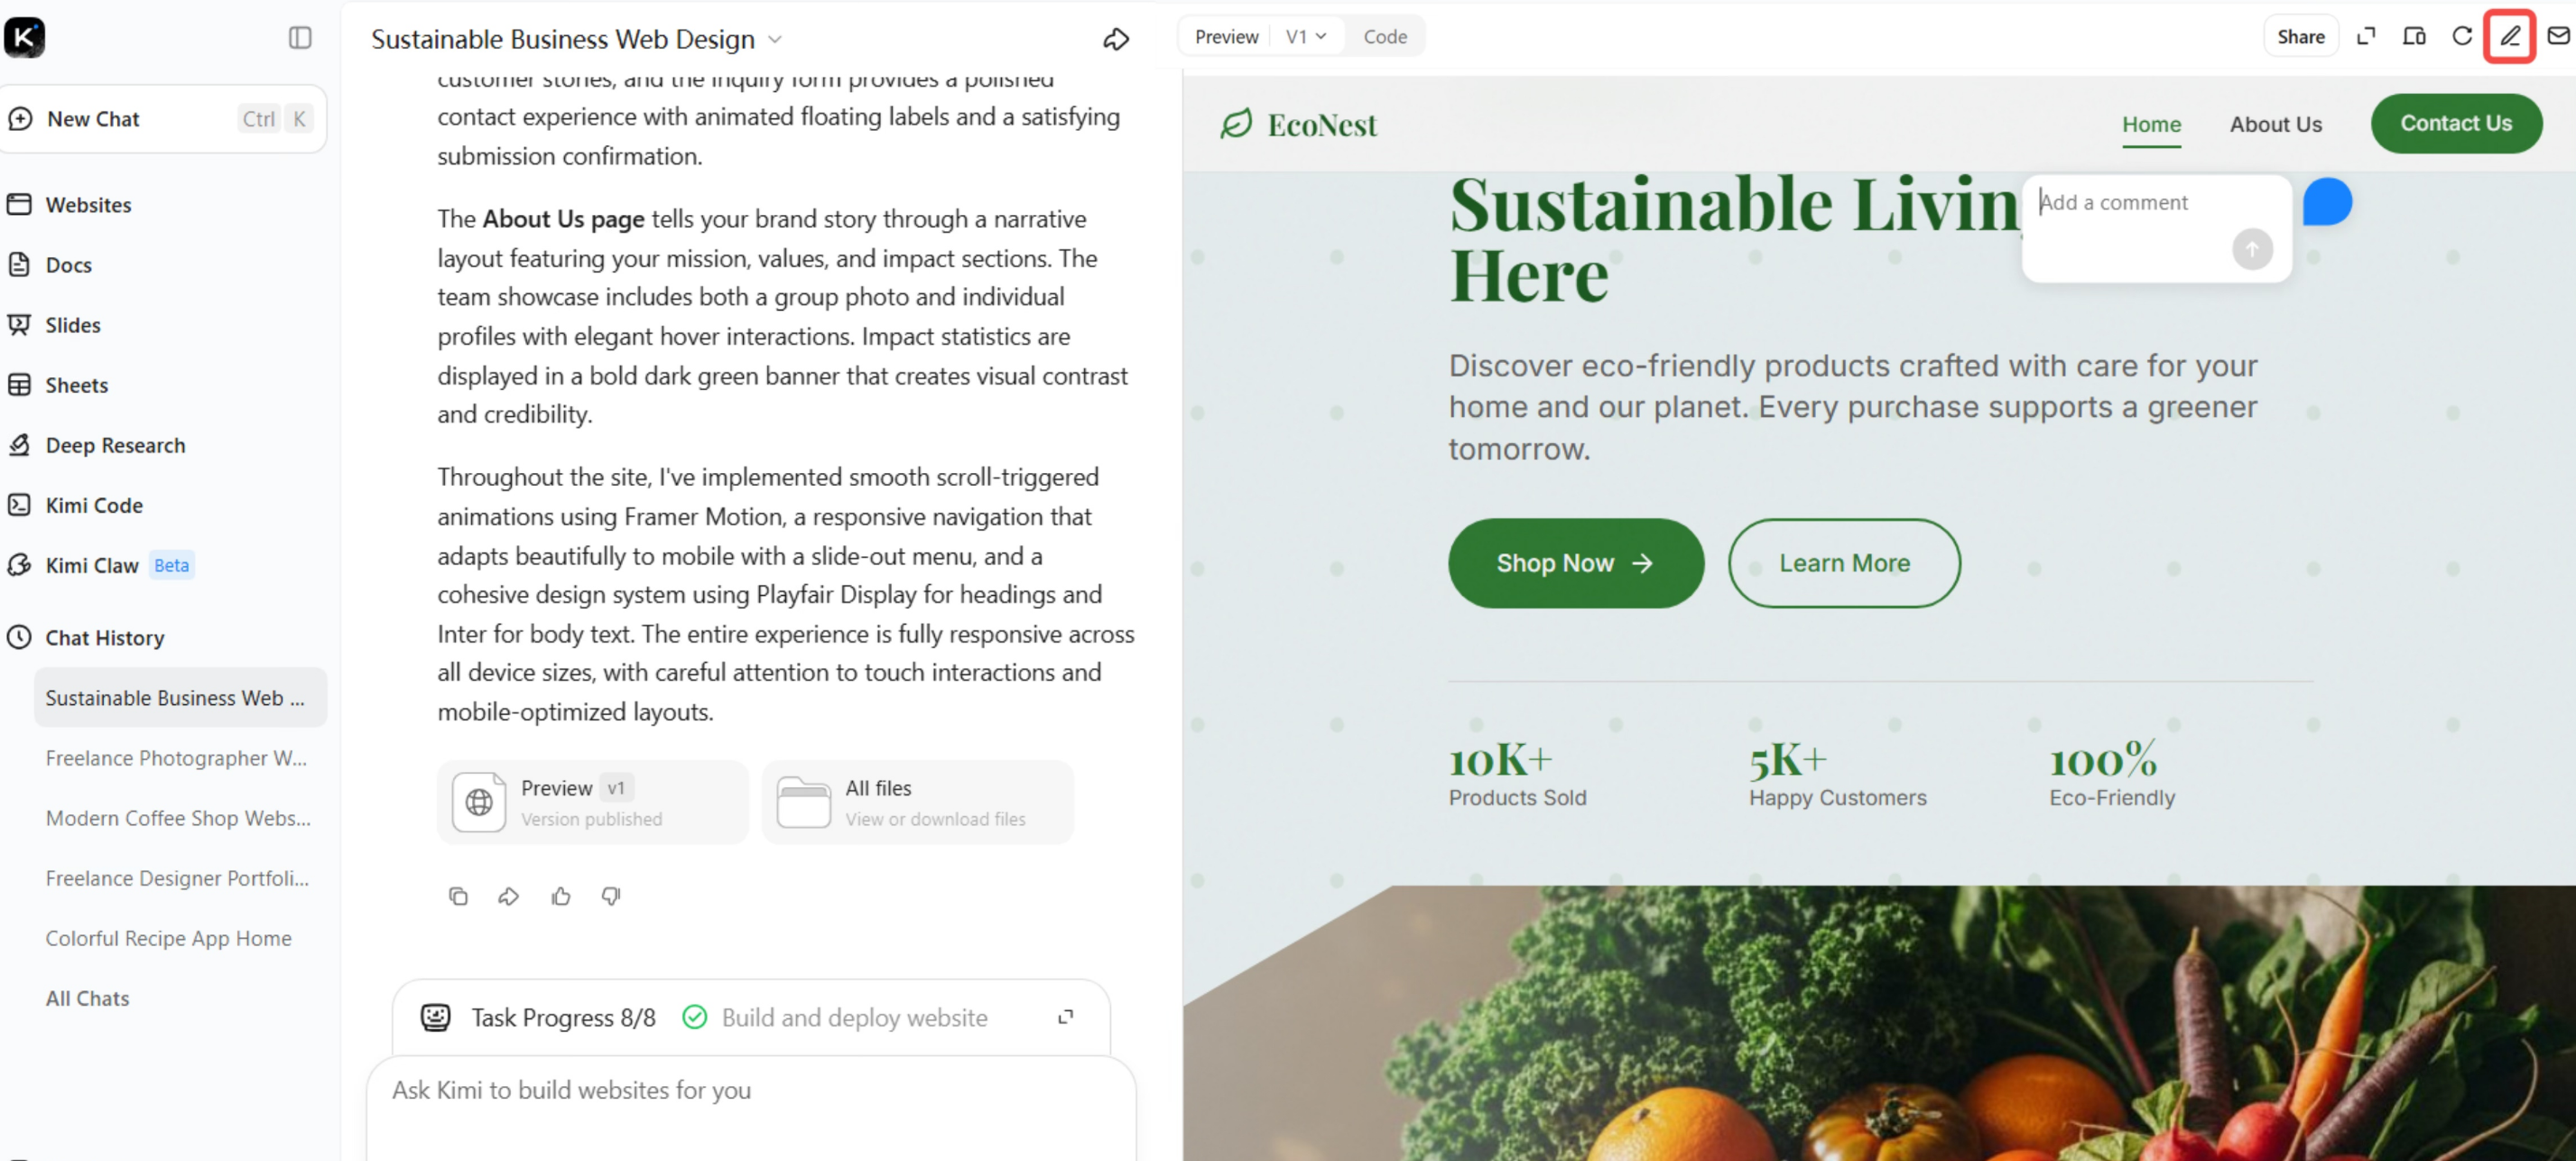Click the blue comment bubble marker

[x=2327, y=203]
